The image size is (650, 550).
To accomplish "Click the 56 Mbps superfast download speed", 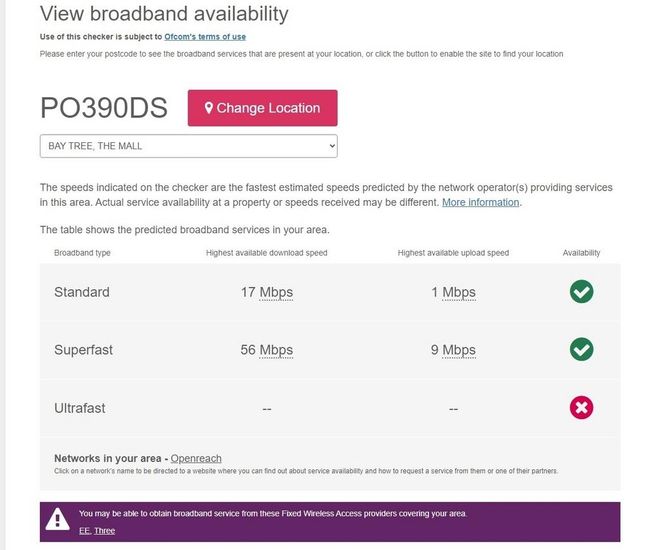I will pos(266,350).
